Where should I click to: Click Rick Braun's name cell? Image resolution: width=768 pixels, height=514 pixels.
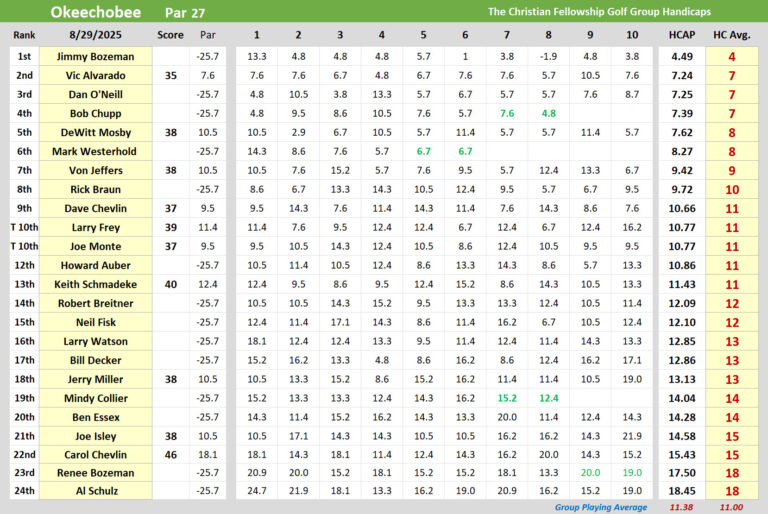96,190
